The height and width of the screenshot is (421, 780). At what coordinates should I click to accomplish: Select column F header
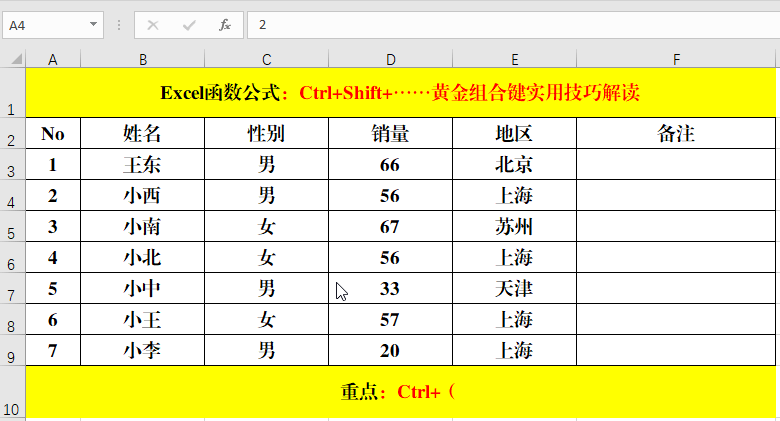point(676,60)
